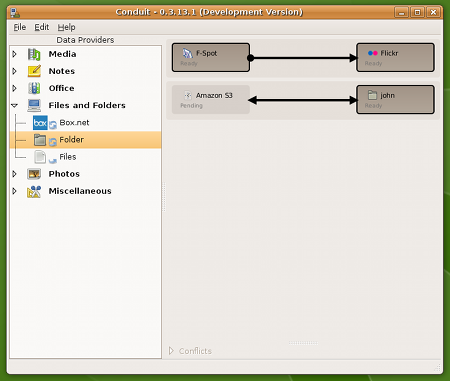Click the Files document icon
Screen dimensions: 450x381
(40, 157)
